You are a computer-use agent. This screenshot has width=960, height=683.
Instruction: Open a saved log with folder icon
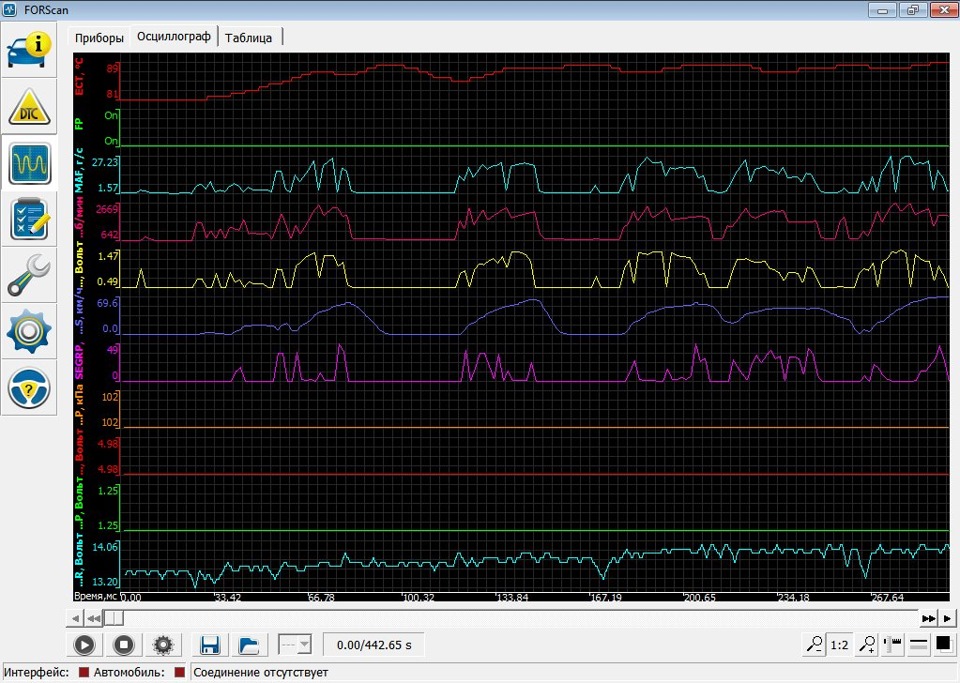click(x=248, y=644)
